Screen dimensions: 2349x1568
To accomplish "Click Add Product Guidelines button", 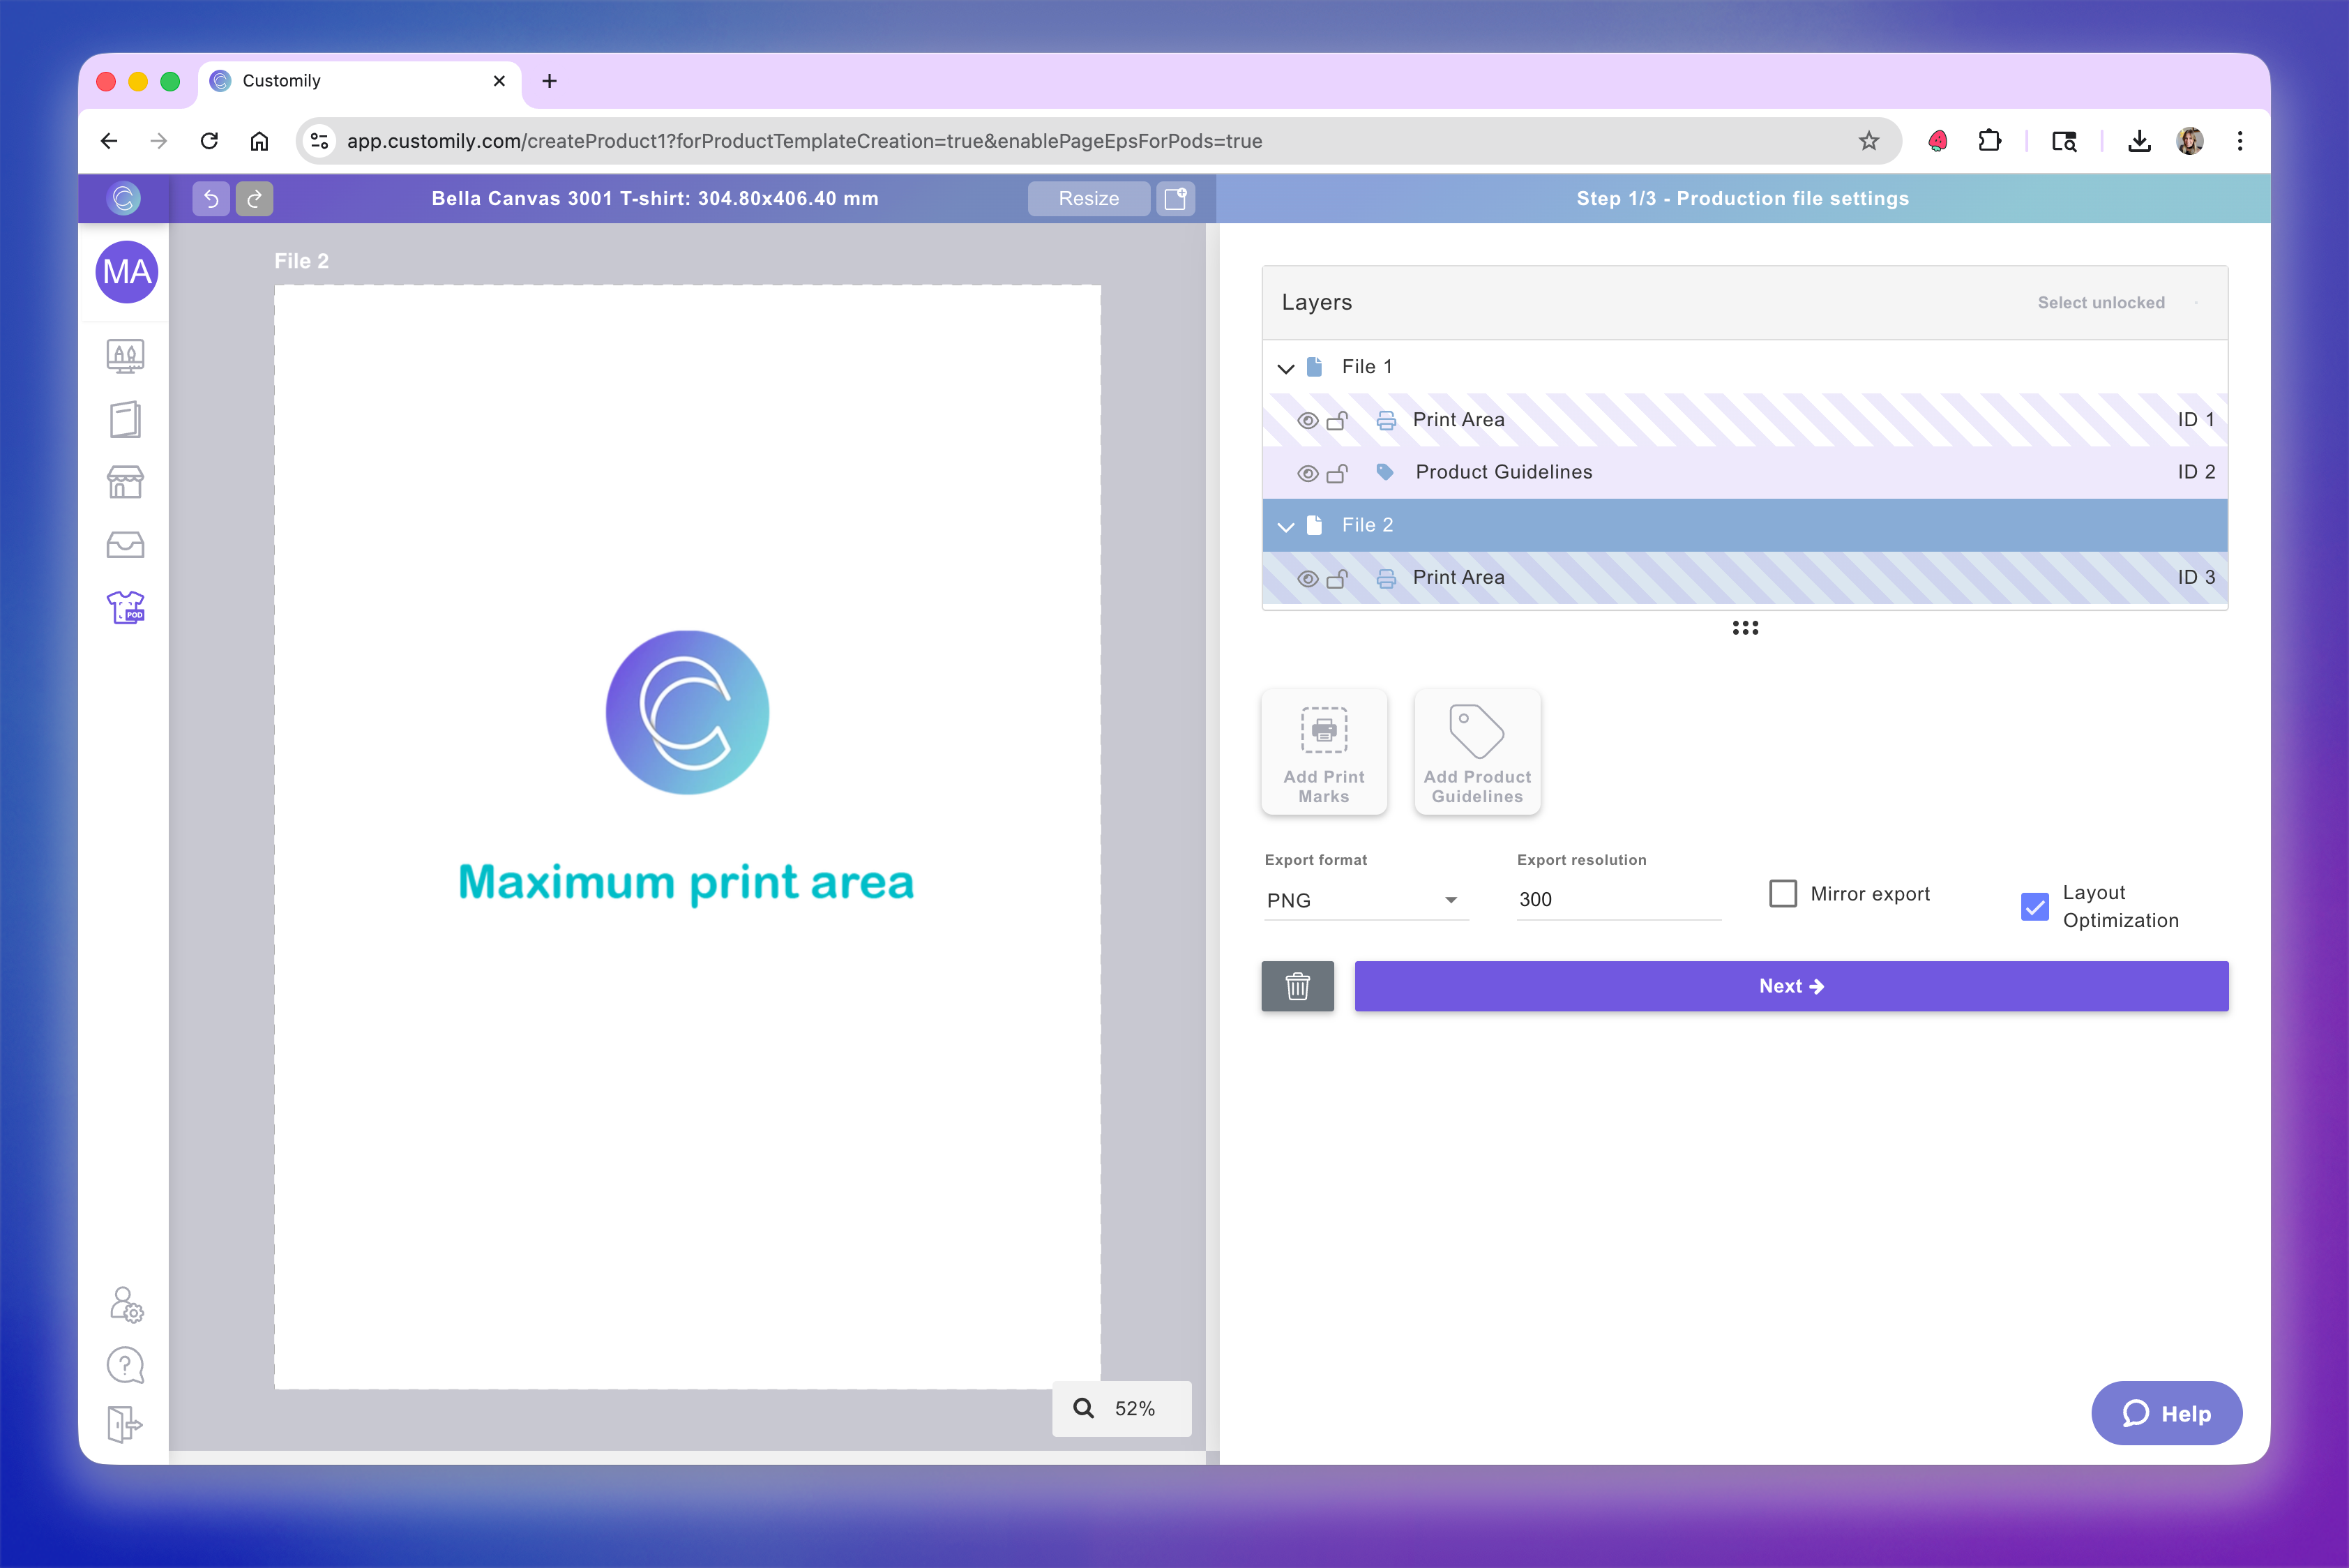I will tap(1476, 752).
